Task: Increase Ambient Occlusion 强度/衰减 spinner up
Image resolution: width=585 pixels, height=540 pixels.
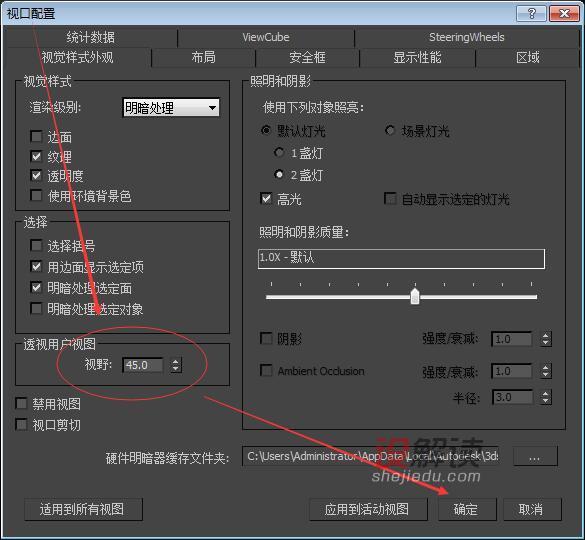Action: coord(546,367)
